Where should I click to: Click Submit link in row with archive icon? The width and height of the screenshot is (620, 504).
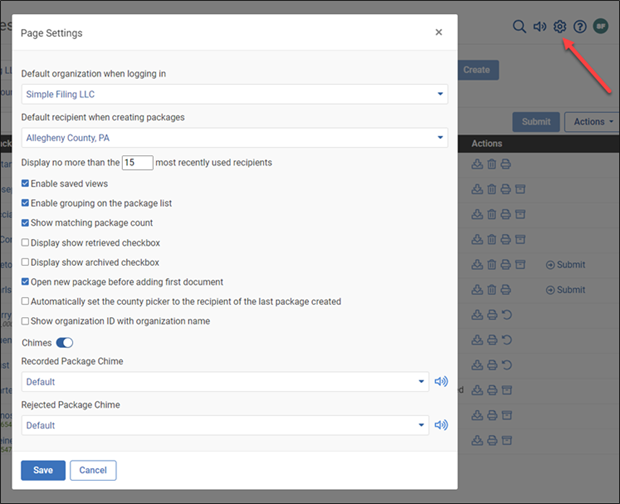pos(565,264)
